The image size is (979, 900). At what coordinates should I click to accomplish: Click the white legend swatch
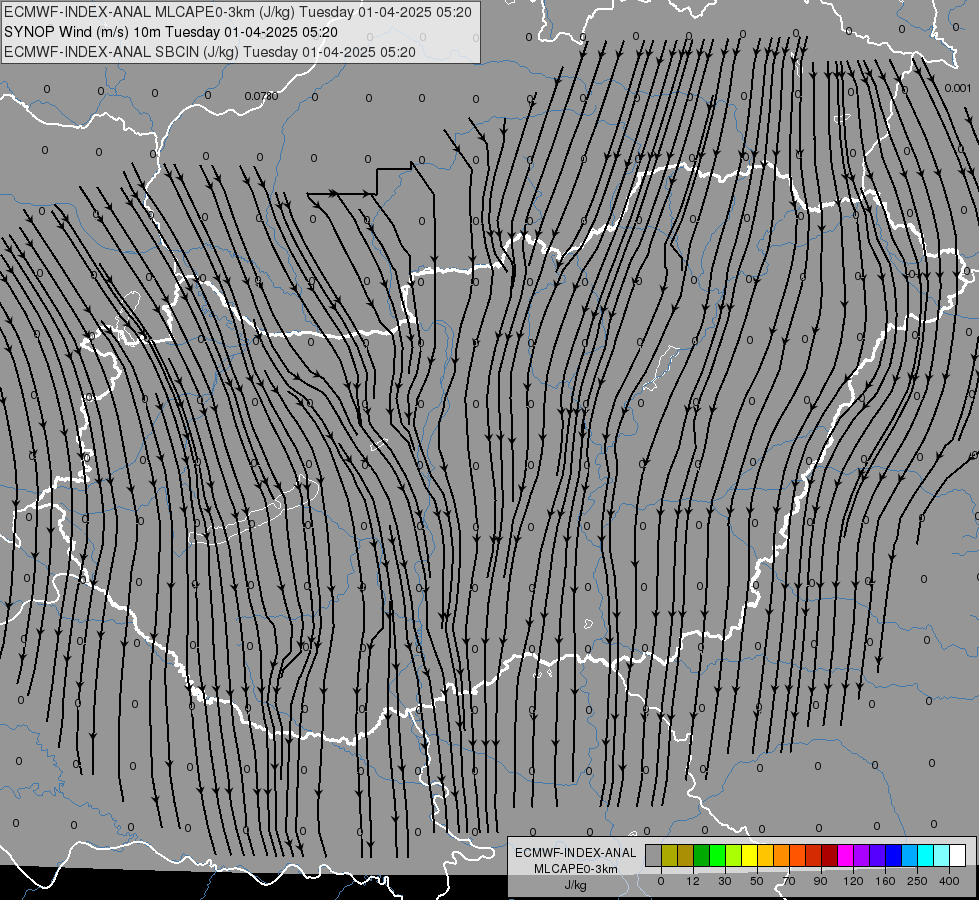coord(957,855)
